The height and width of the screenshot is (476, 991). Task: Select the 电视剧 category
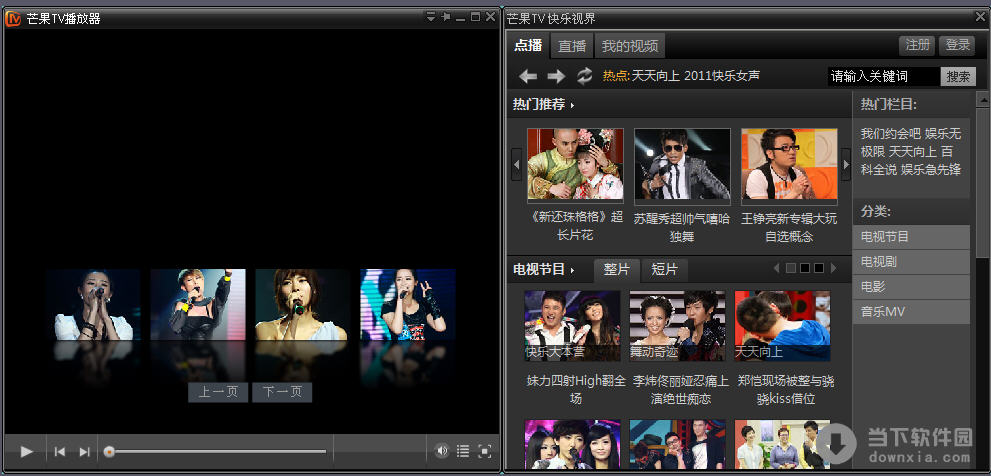[911, 262]
